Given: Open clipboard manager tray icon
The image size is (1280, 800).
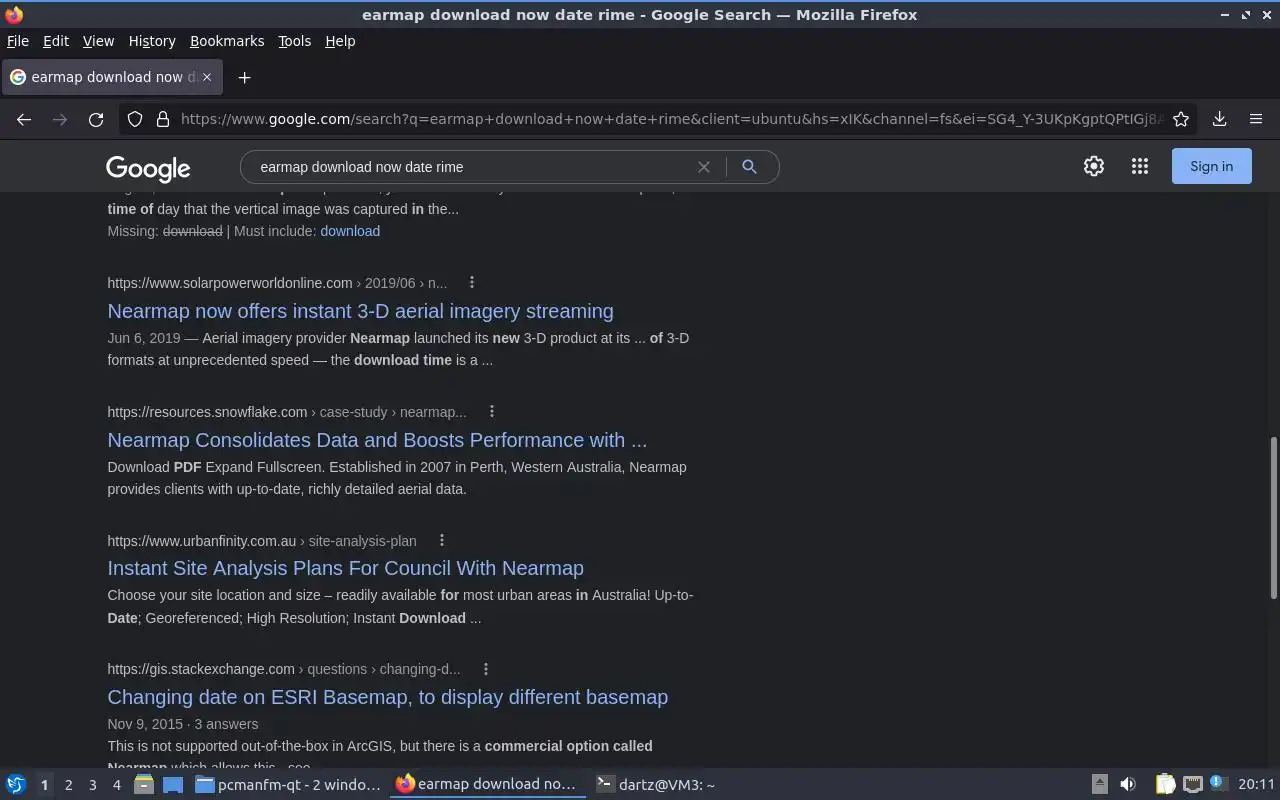Looking at the screenshot, I should [1165, 785].
